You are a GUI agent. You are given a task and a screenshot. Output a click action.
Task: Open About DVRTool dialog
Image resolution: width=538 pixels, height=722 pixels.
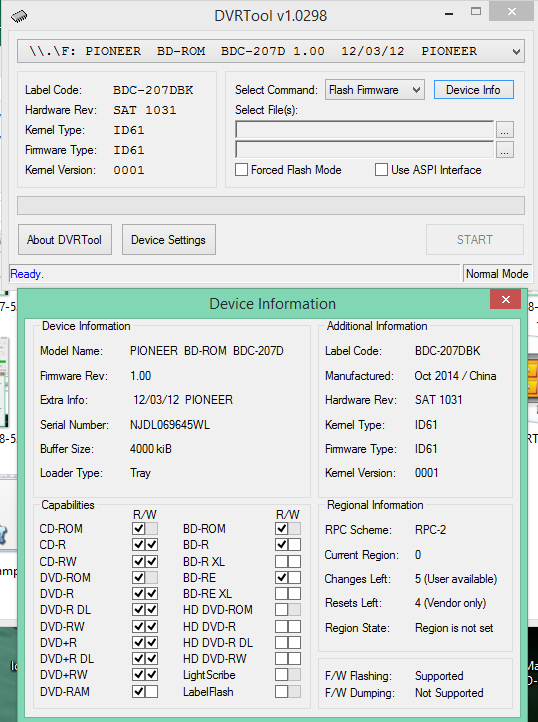coord(65,239)
